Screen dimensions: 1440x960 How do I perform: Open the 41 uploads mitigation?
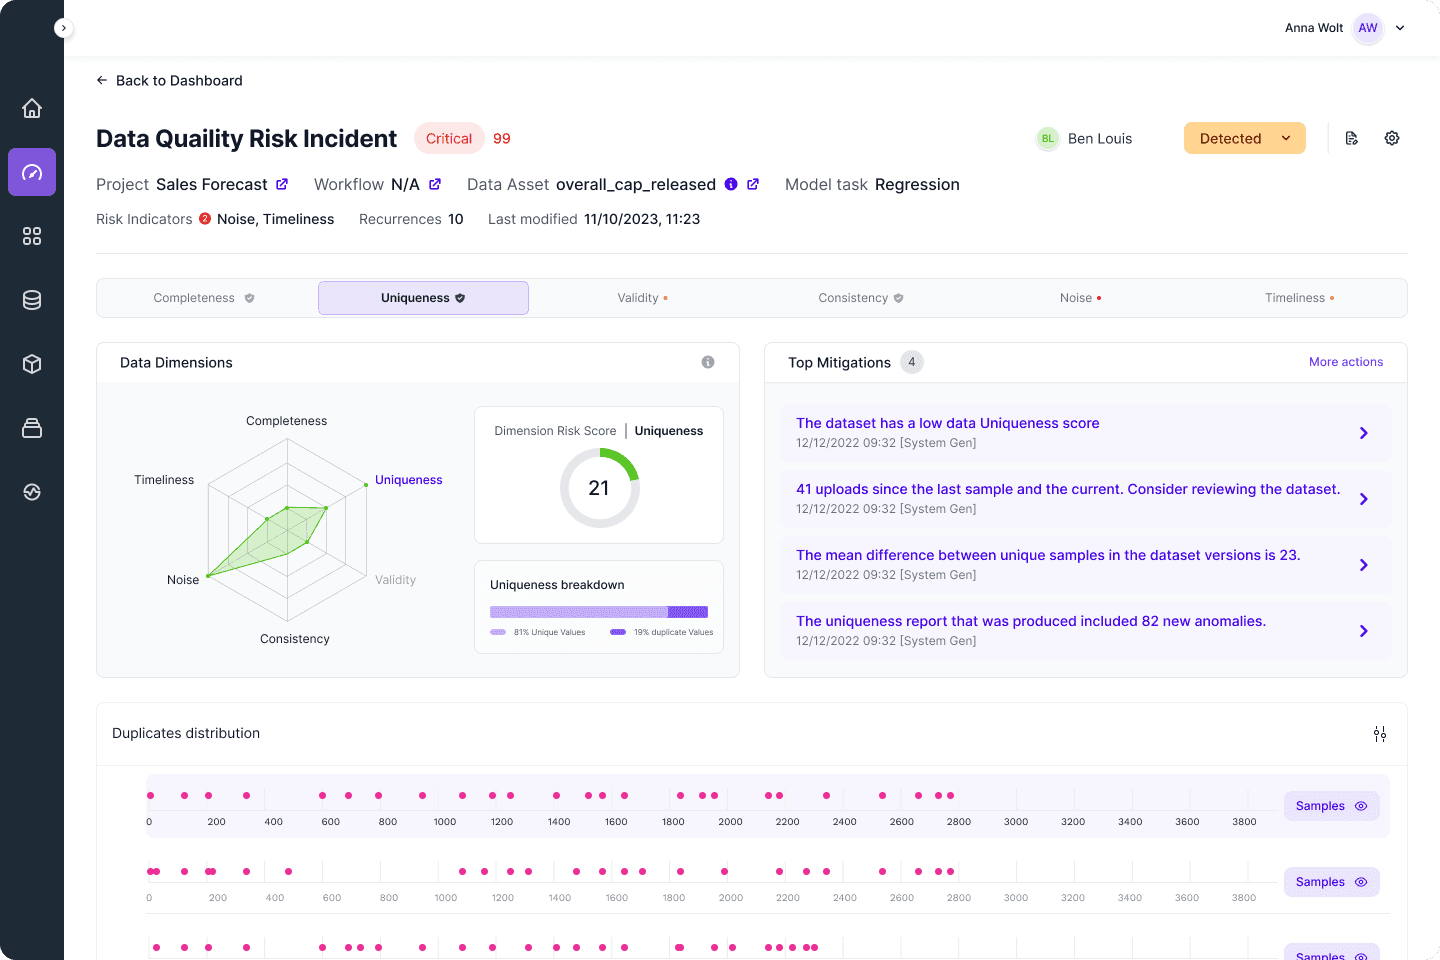pyautogui.click(x=1085, y=499)
